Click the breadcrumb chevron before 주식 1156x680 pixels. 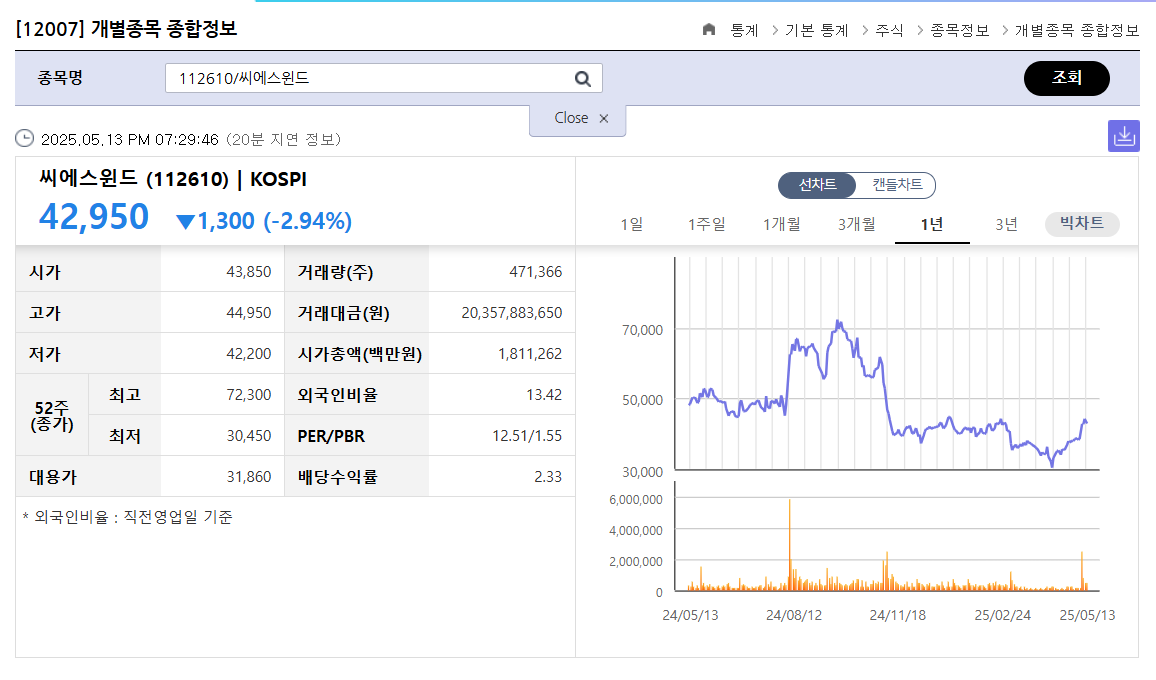(x=865, y=31)
